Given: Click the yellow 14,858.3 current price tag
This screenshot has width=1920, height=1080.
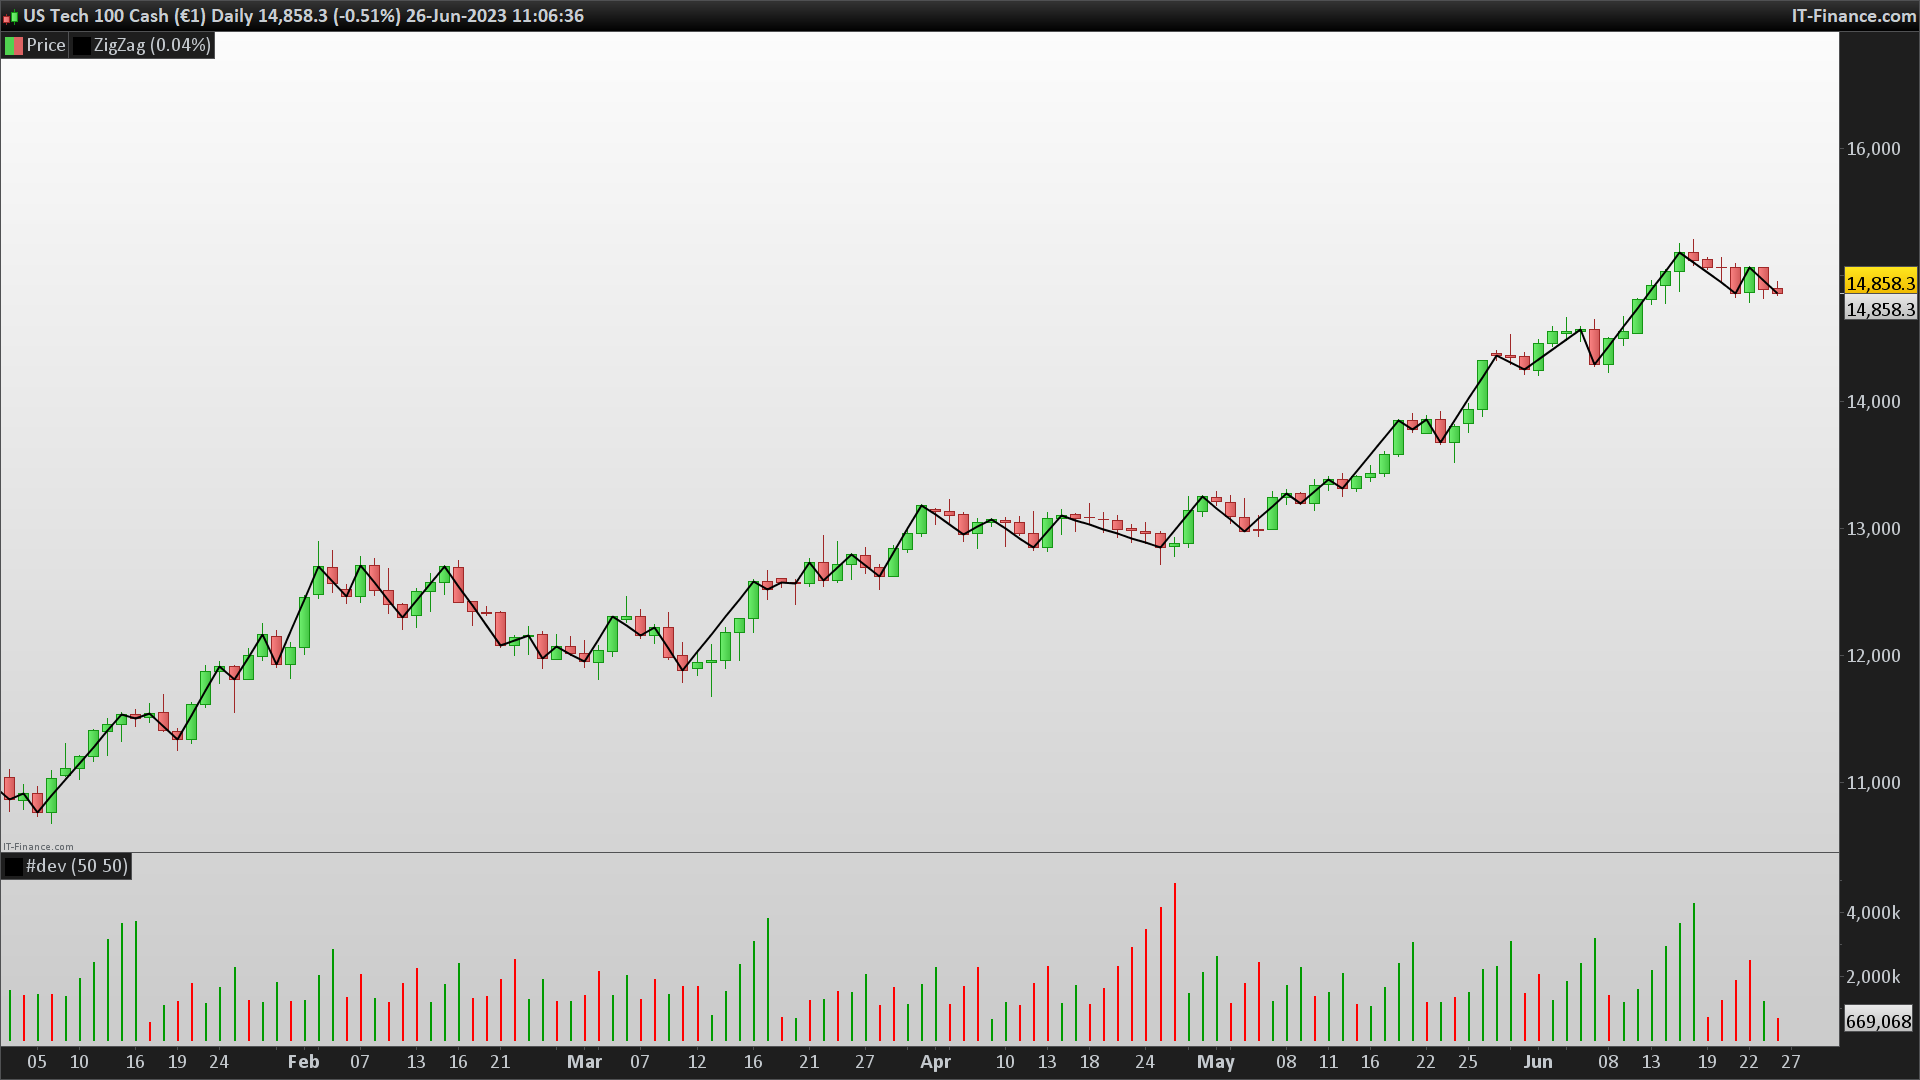Looking at the screenshot, I should point(1880,283).
